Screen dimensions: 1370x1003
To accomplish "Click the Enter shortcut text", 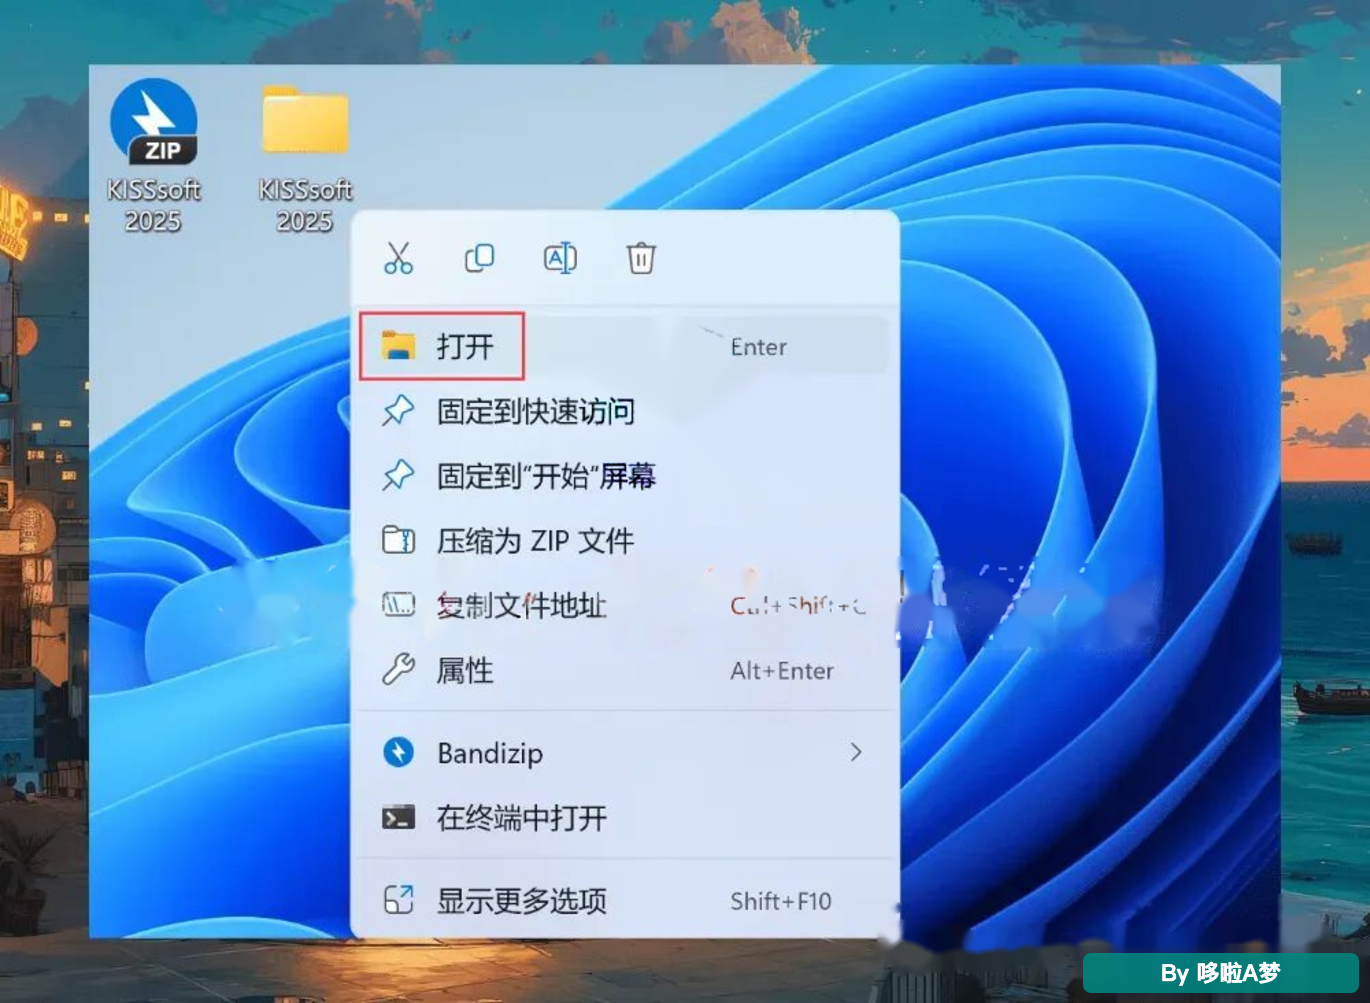I will [758, 347].
